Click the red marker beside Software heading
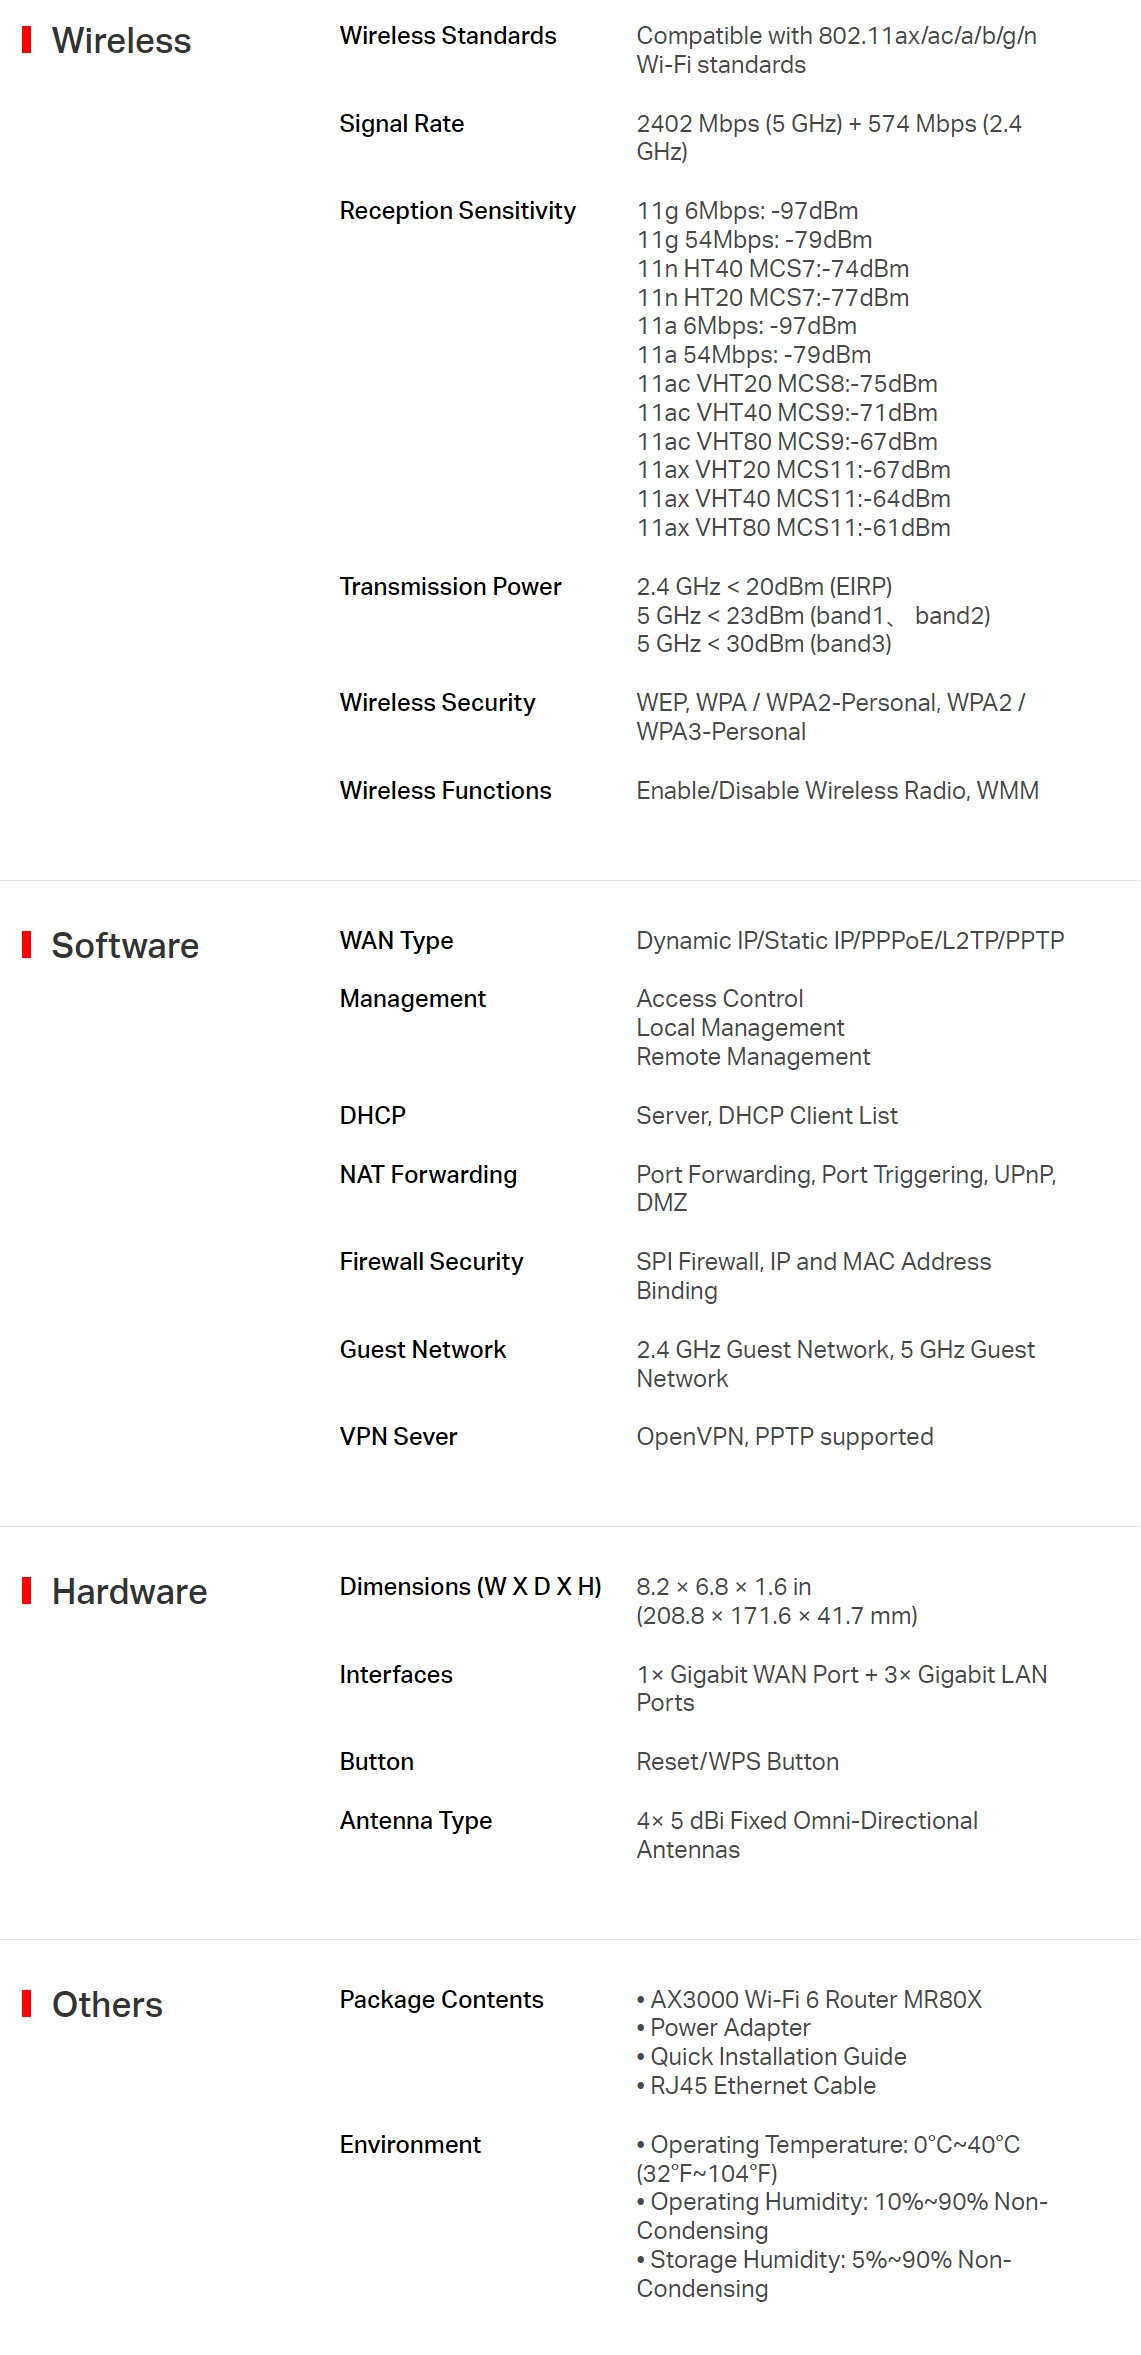 coord(26,945)
